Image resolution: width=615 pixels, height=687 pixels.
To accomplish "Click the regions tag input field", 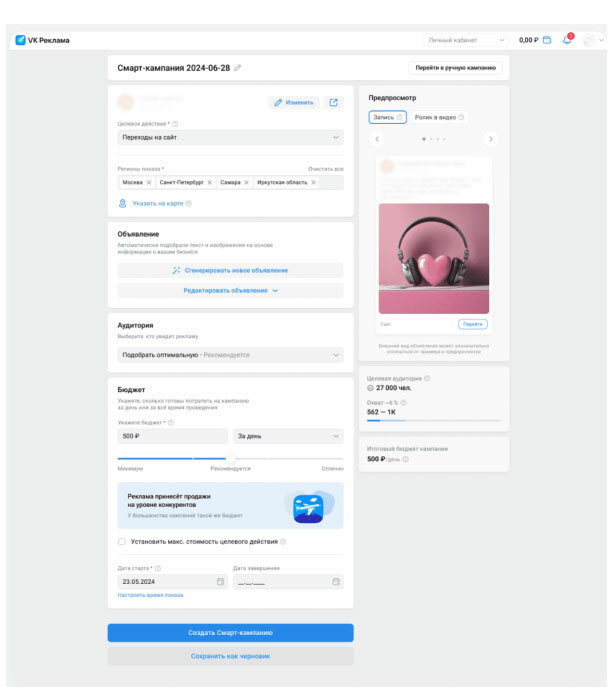I will 230,182.
